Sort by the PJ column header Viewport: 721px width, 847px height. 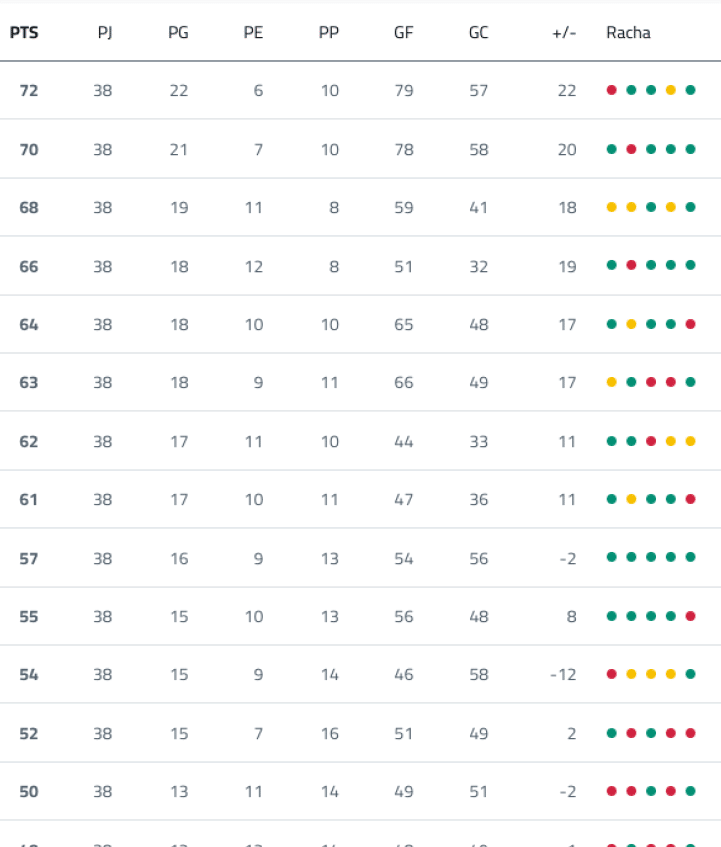pos(105,33)
